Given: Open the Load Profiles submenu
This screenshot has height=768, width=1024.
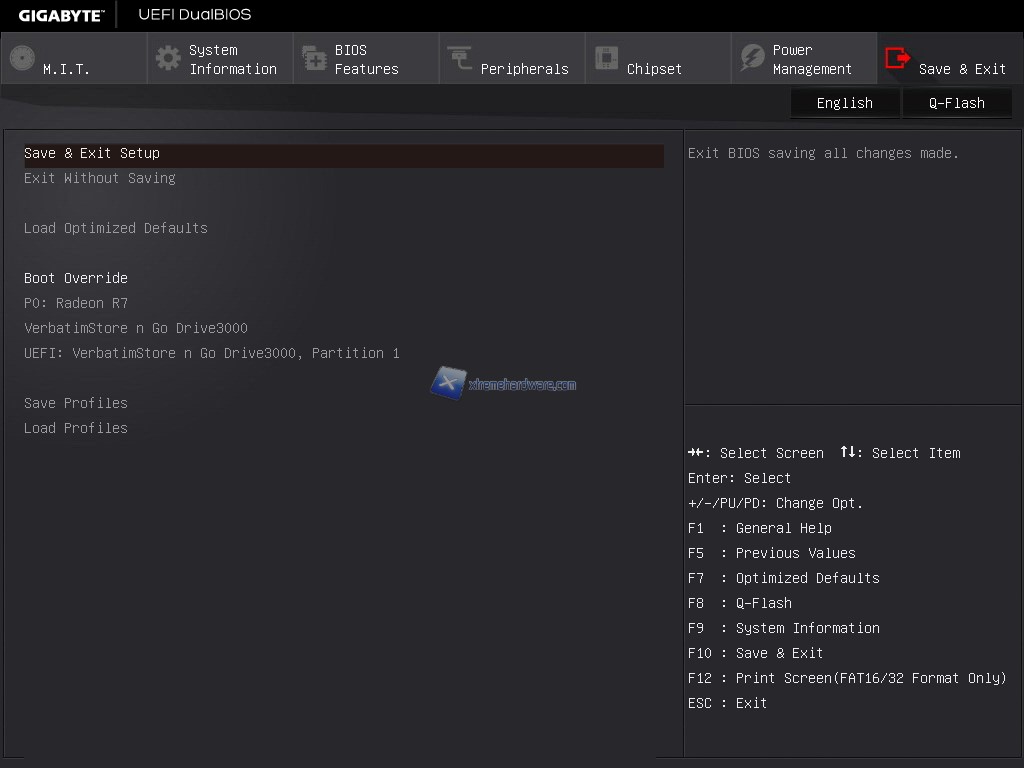Looking at the screenshot, I should pos(76,428).
